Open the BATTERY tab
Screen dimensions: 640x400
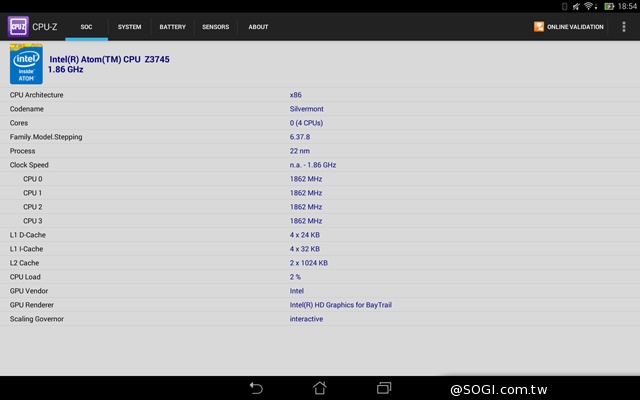click(173, 27)
